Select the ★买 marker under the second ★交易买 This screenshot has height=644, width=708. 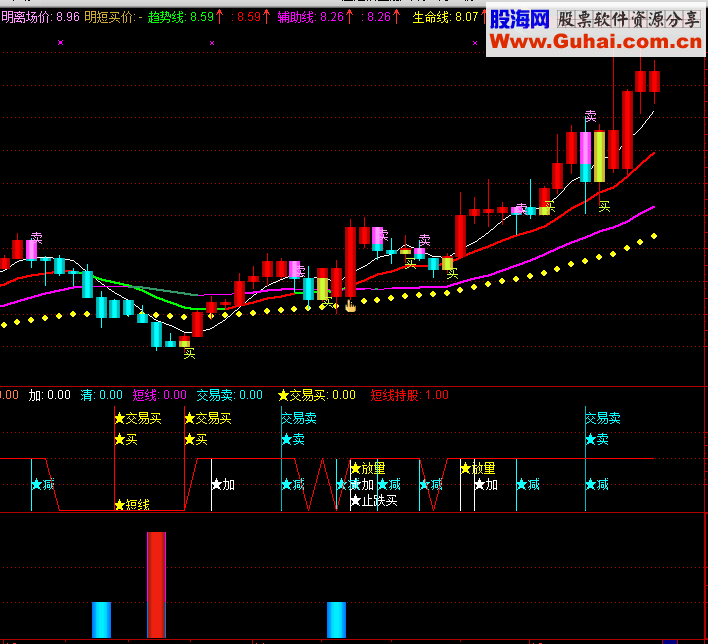pyautogui.click(x=196, y=439)
